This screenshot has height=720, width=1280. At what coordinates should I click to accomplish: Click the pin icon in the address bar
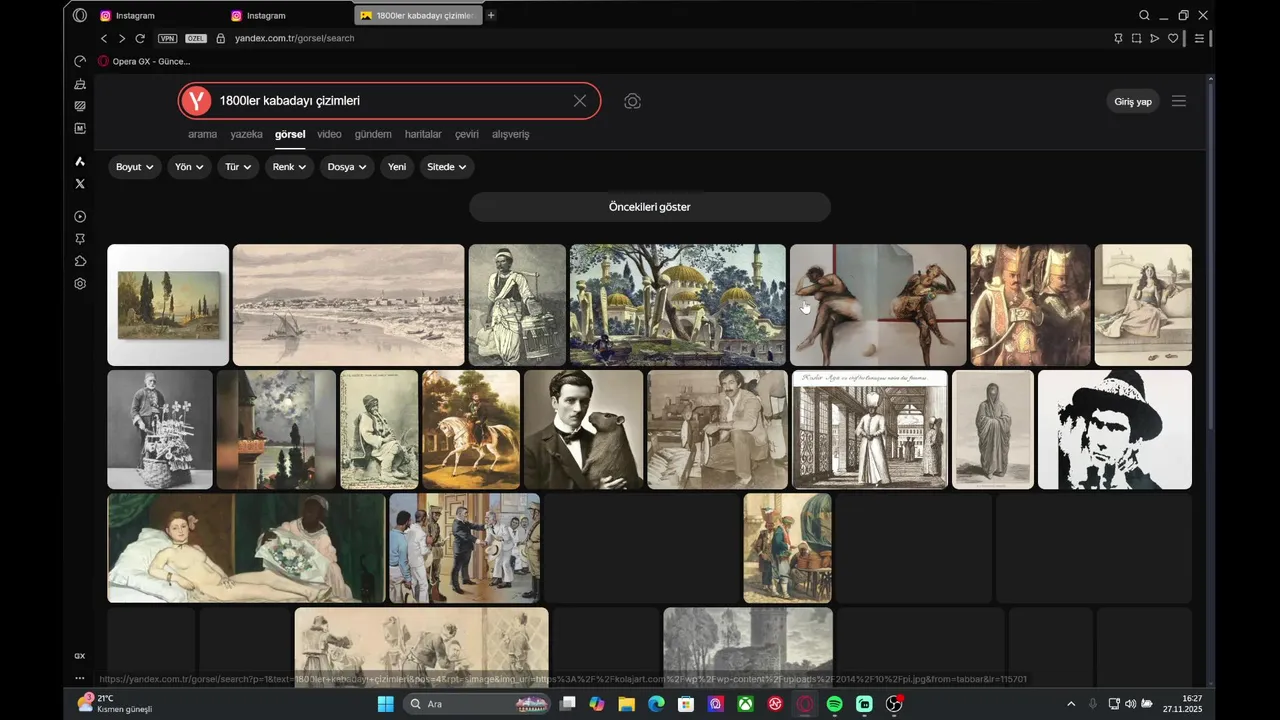(x=1118, y=38)
